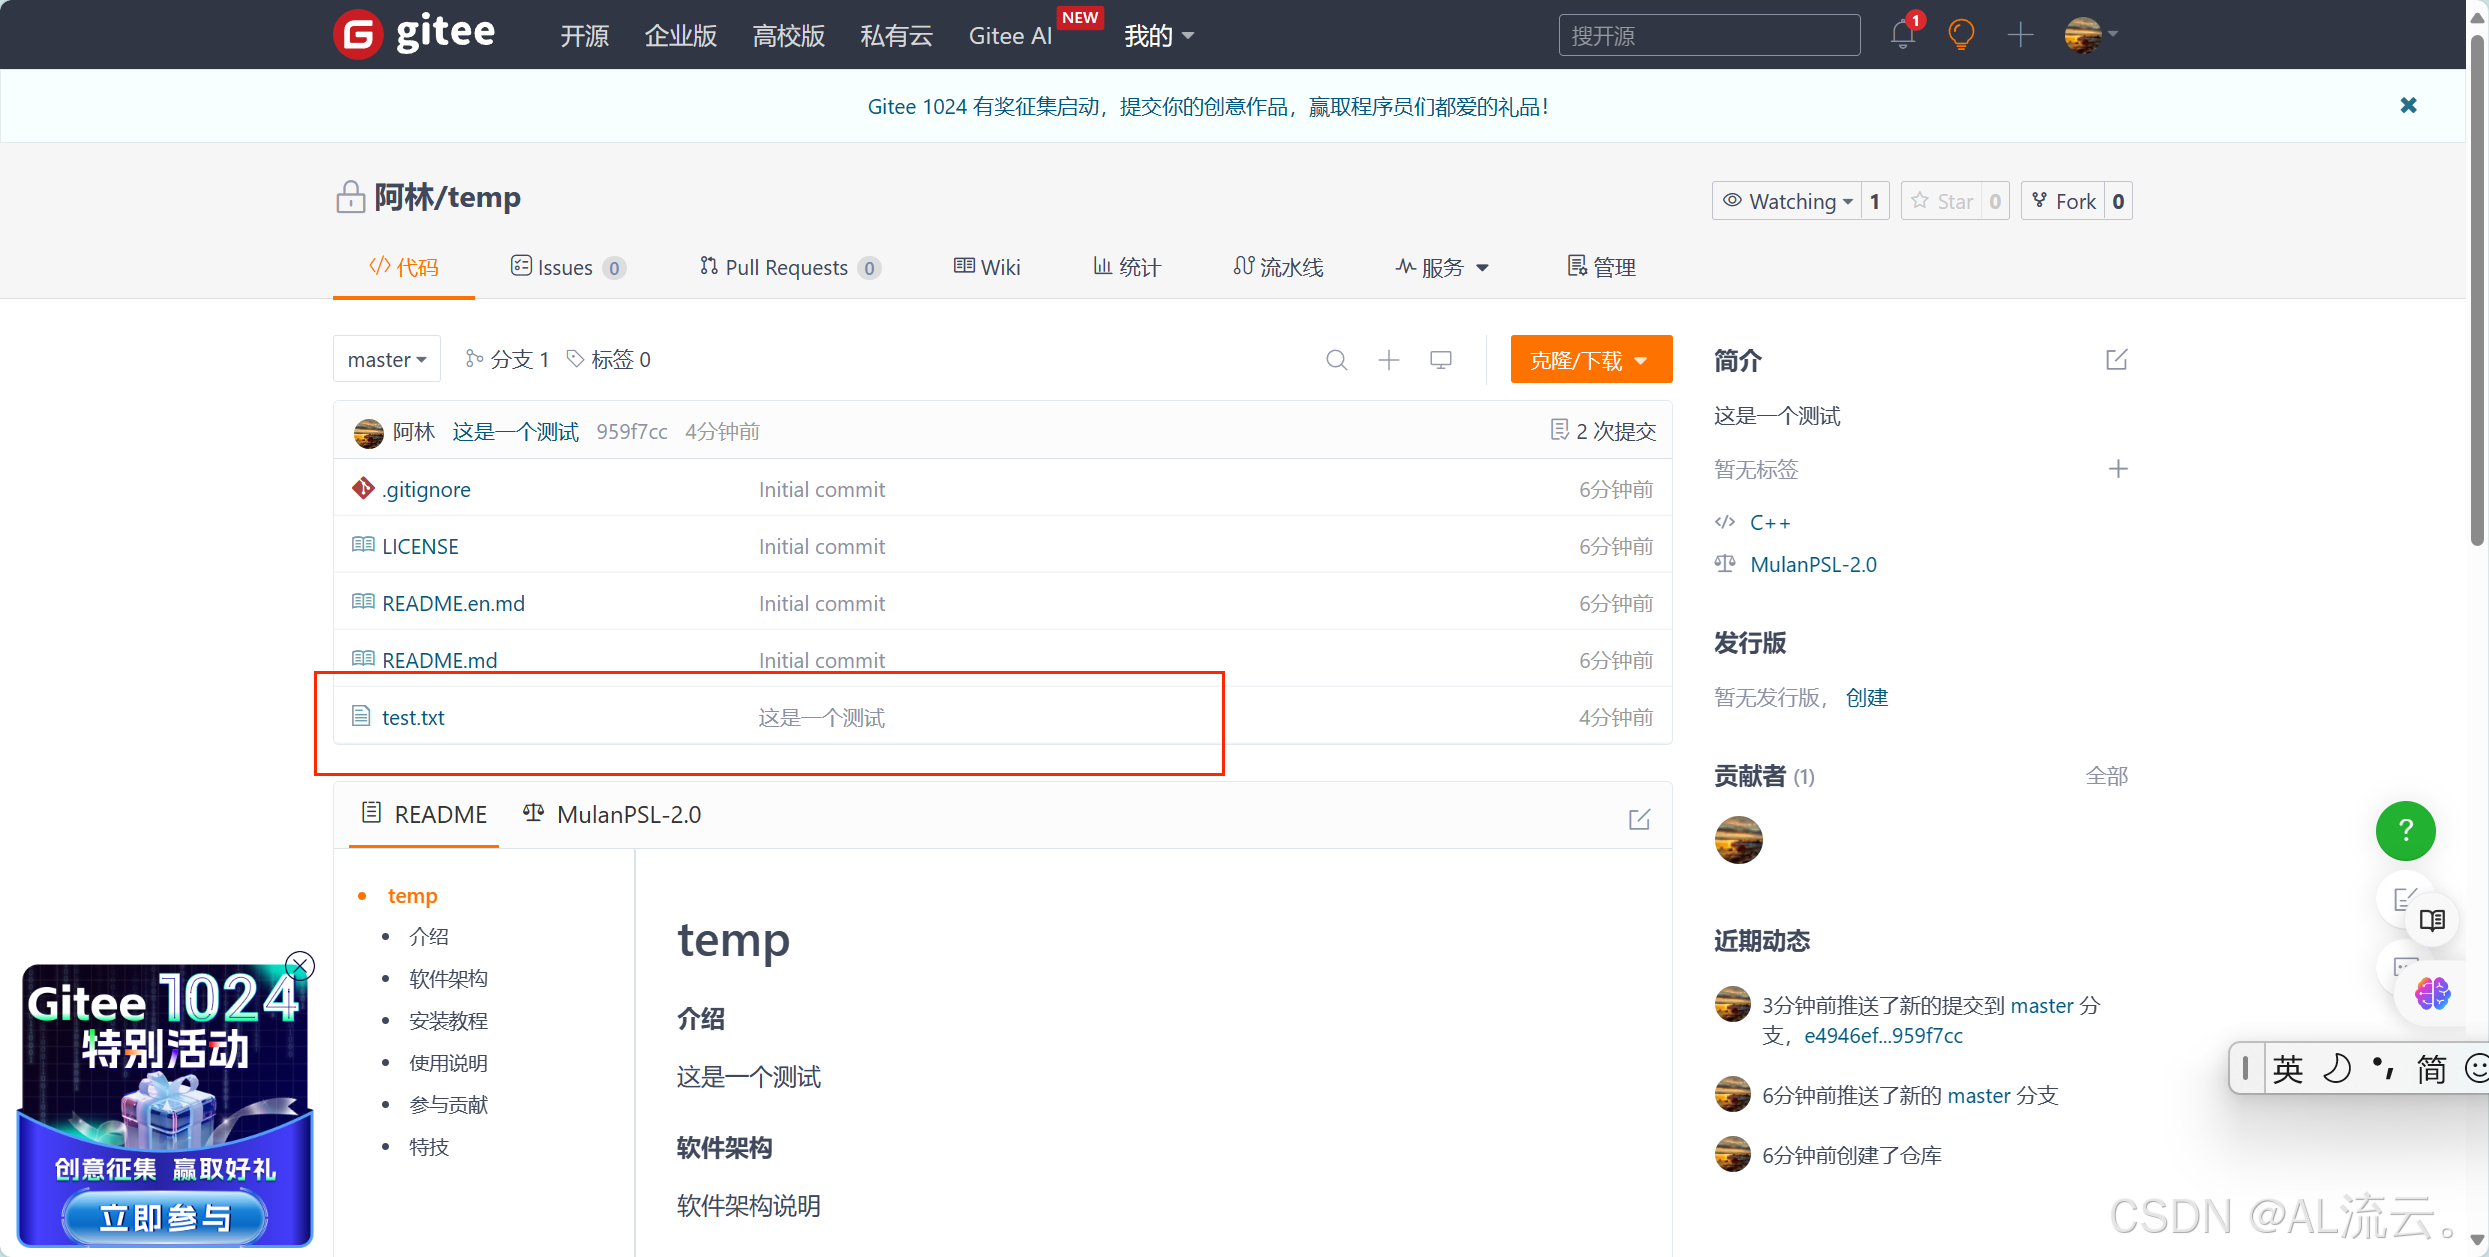Open Web IDE monitor icon
Image resolution: width=2489 pixels, height=1257 pixels.
click(1440, 360)
